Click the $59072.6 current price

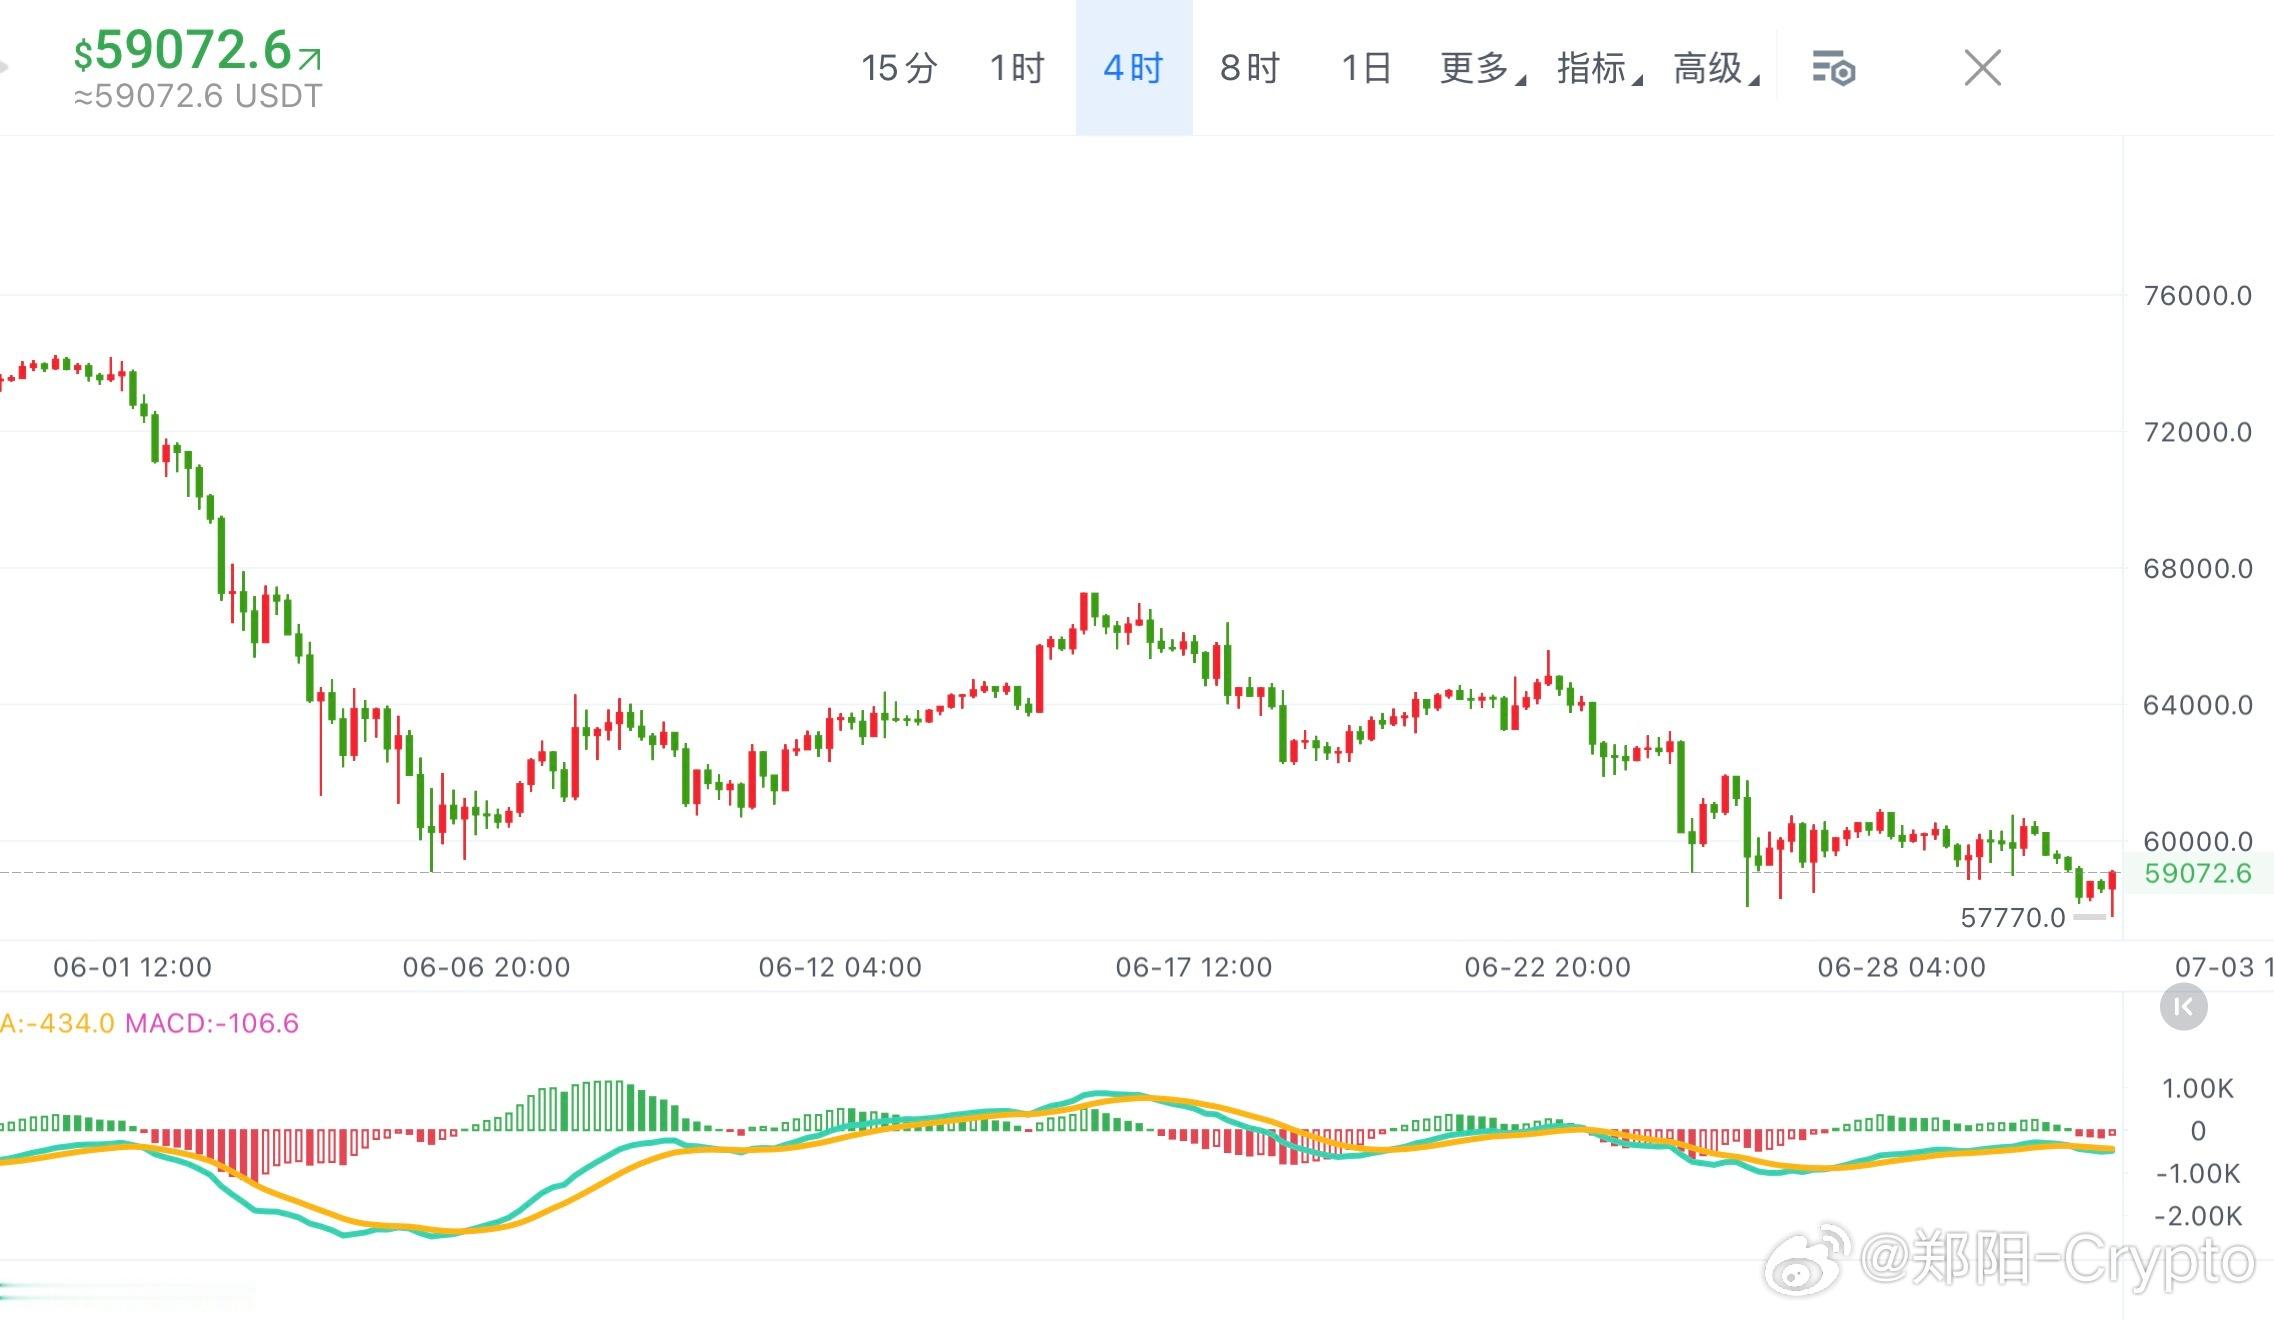pyautogui.click(x=183, y=50)
